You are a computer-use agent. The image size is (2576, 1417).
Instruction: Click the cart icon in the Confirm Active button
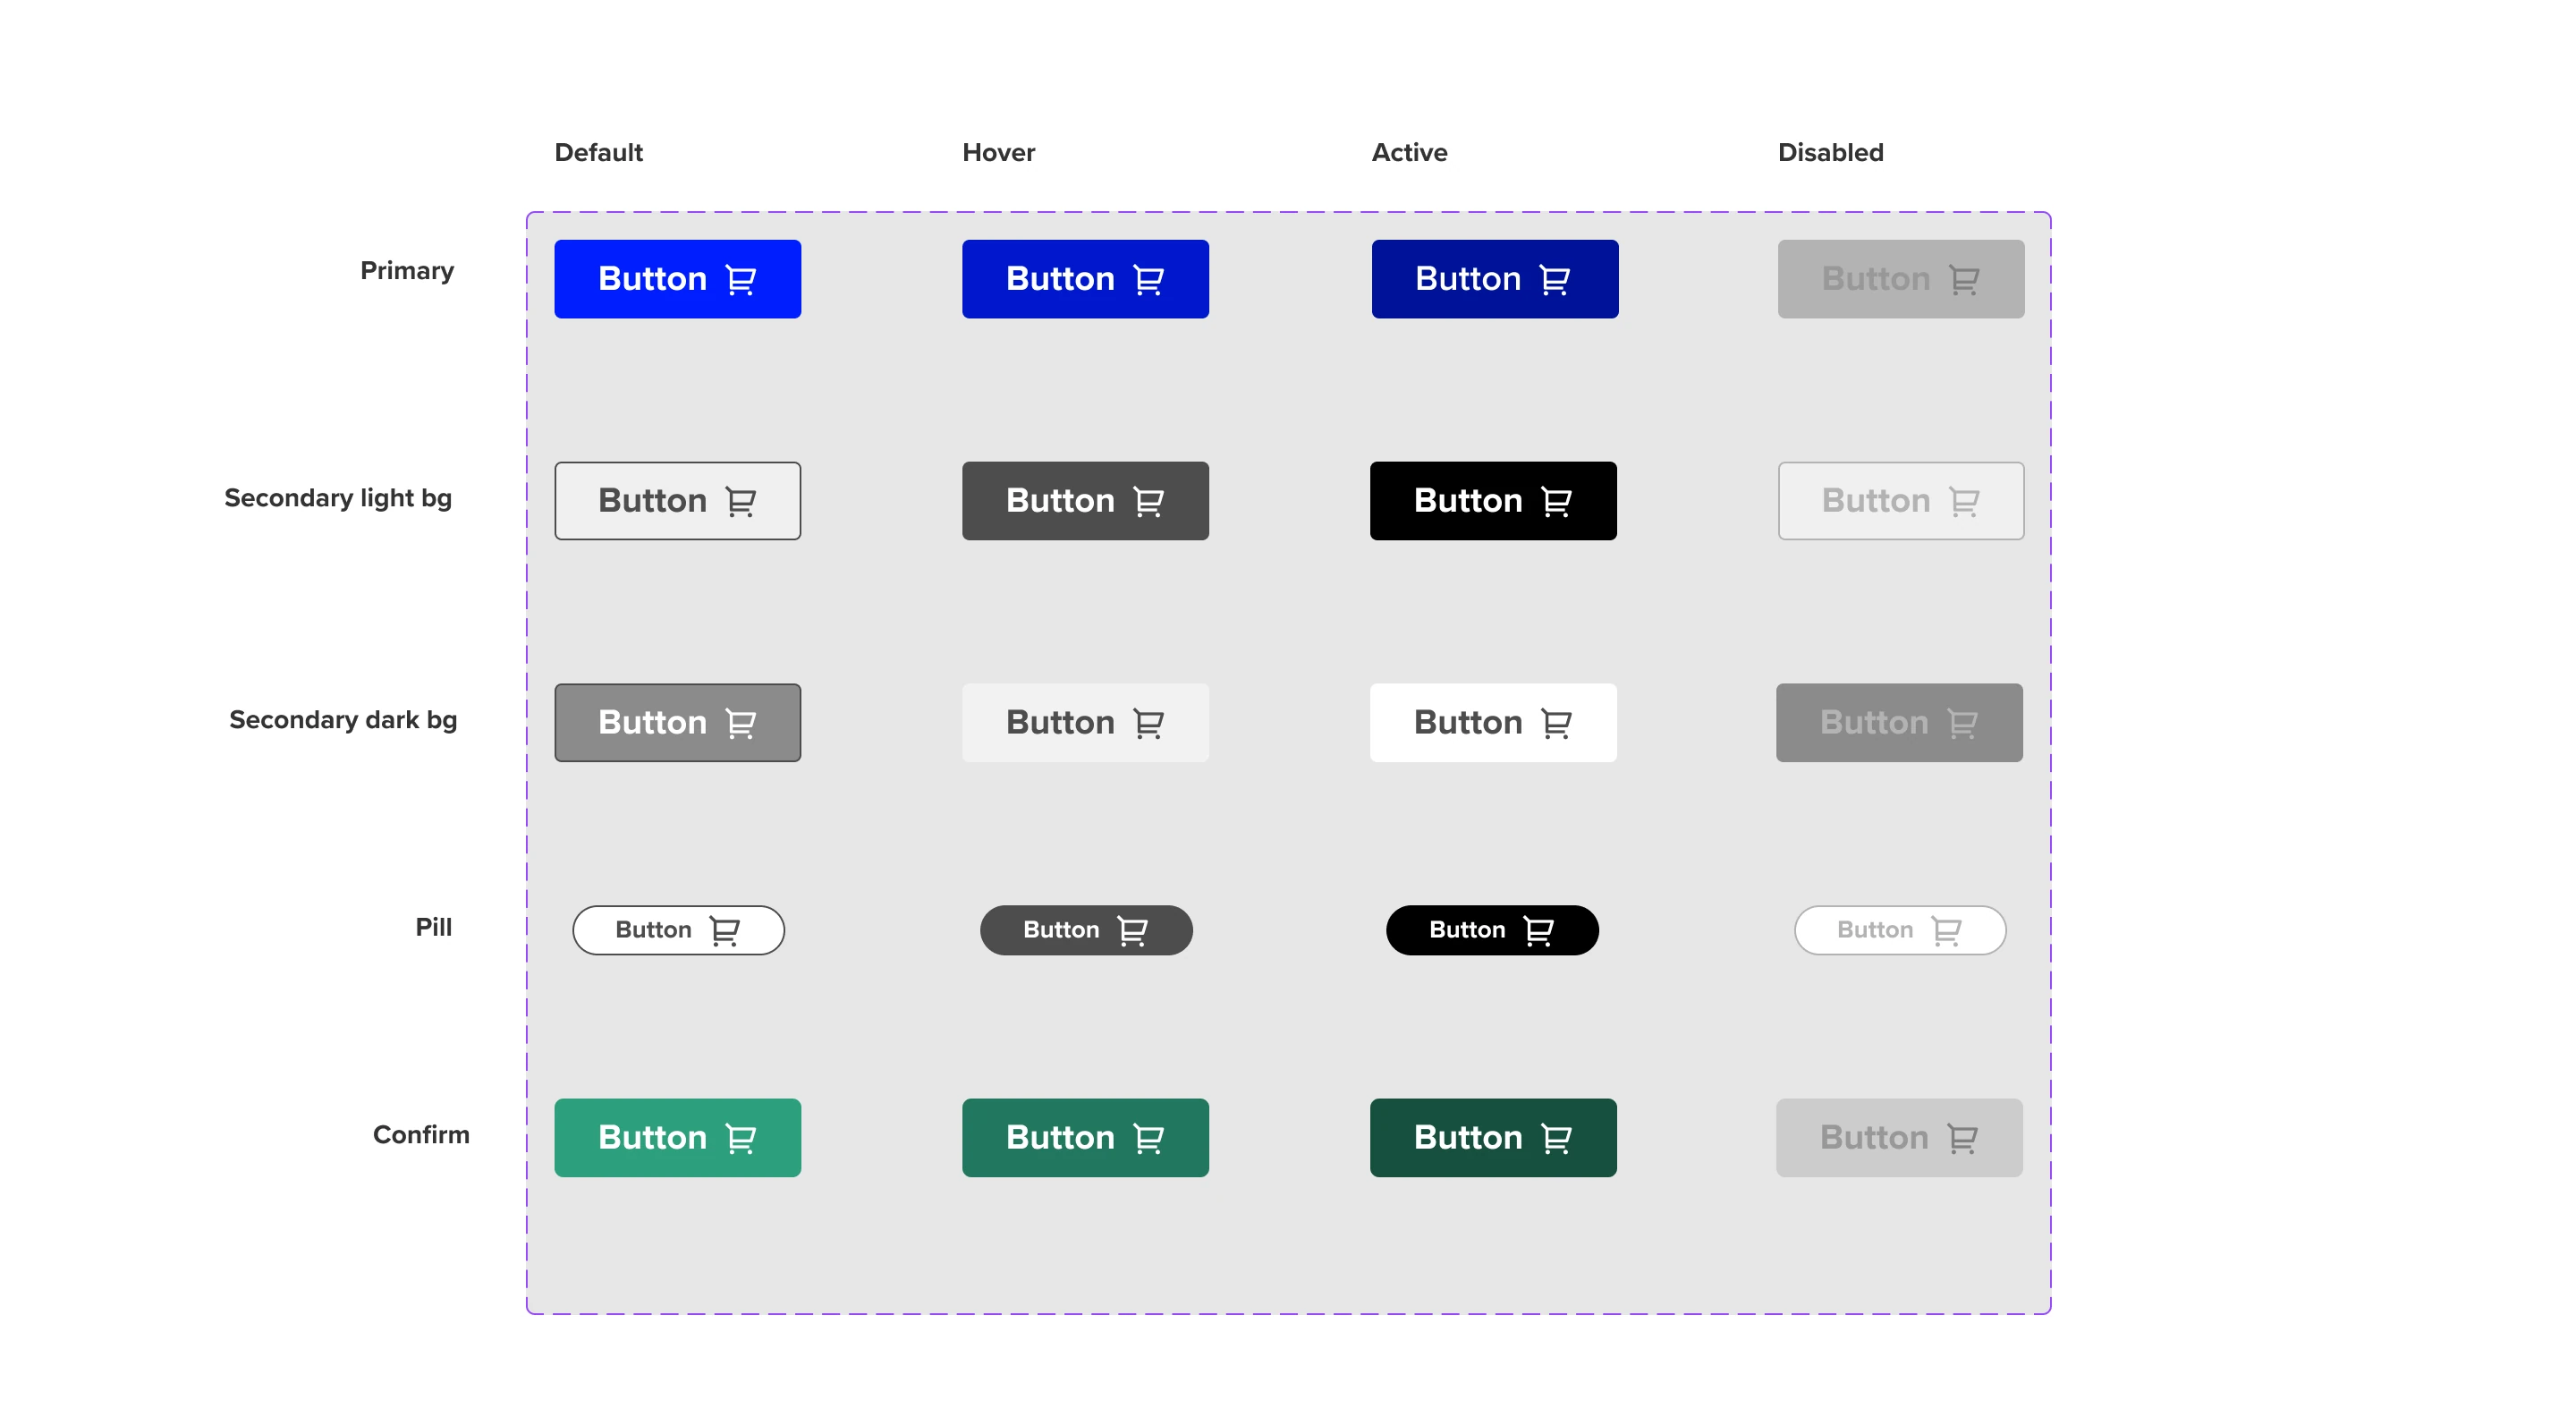coord(1556,1137)
